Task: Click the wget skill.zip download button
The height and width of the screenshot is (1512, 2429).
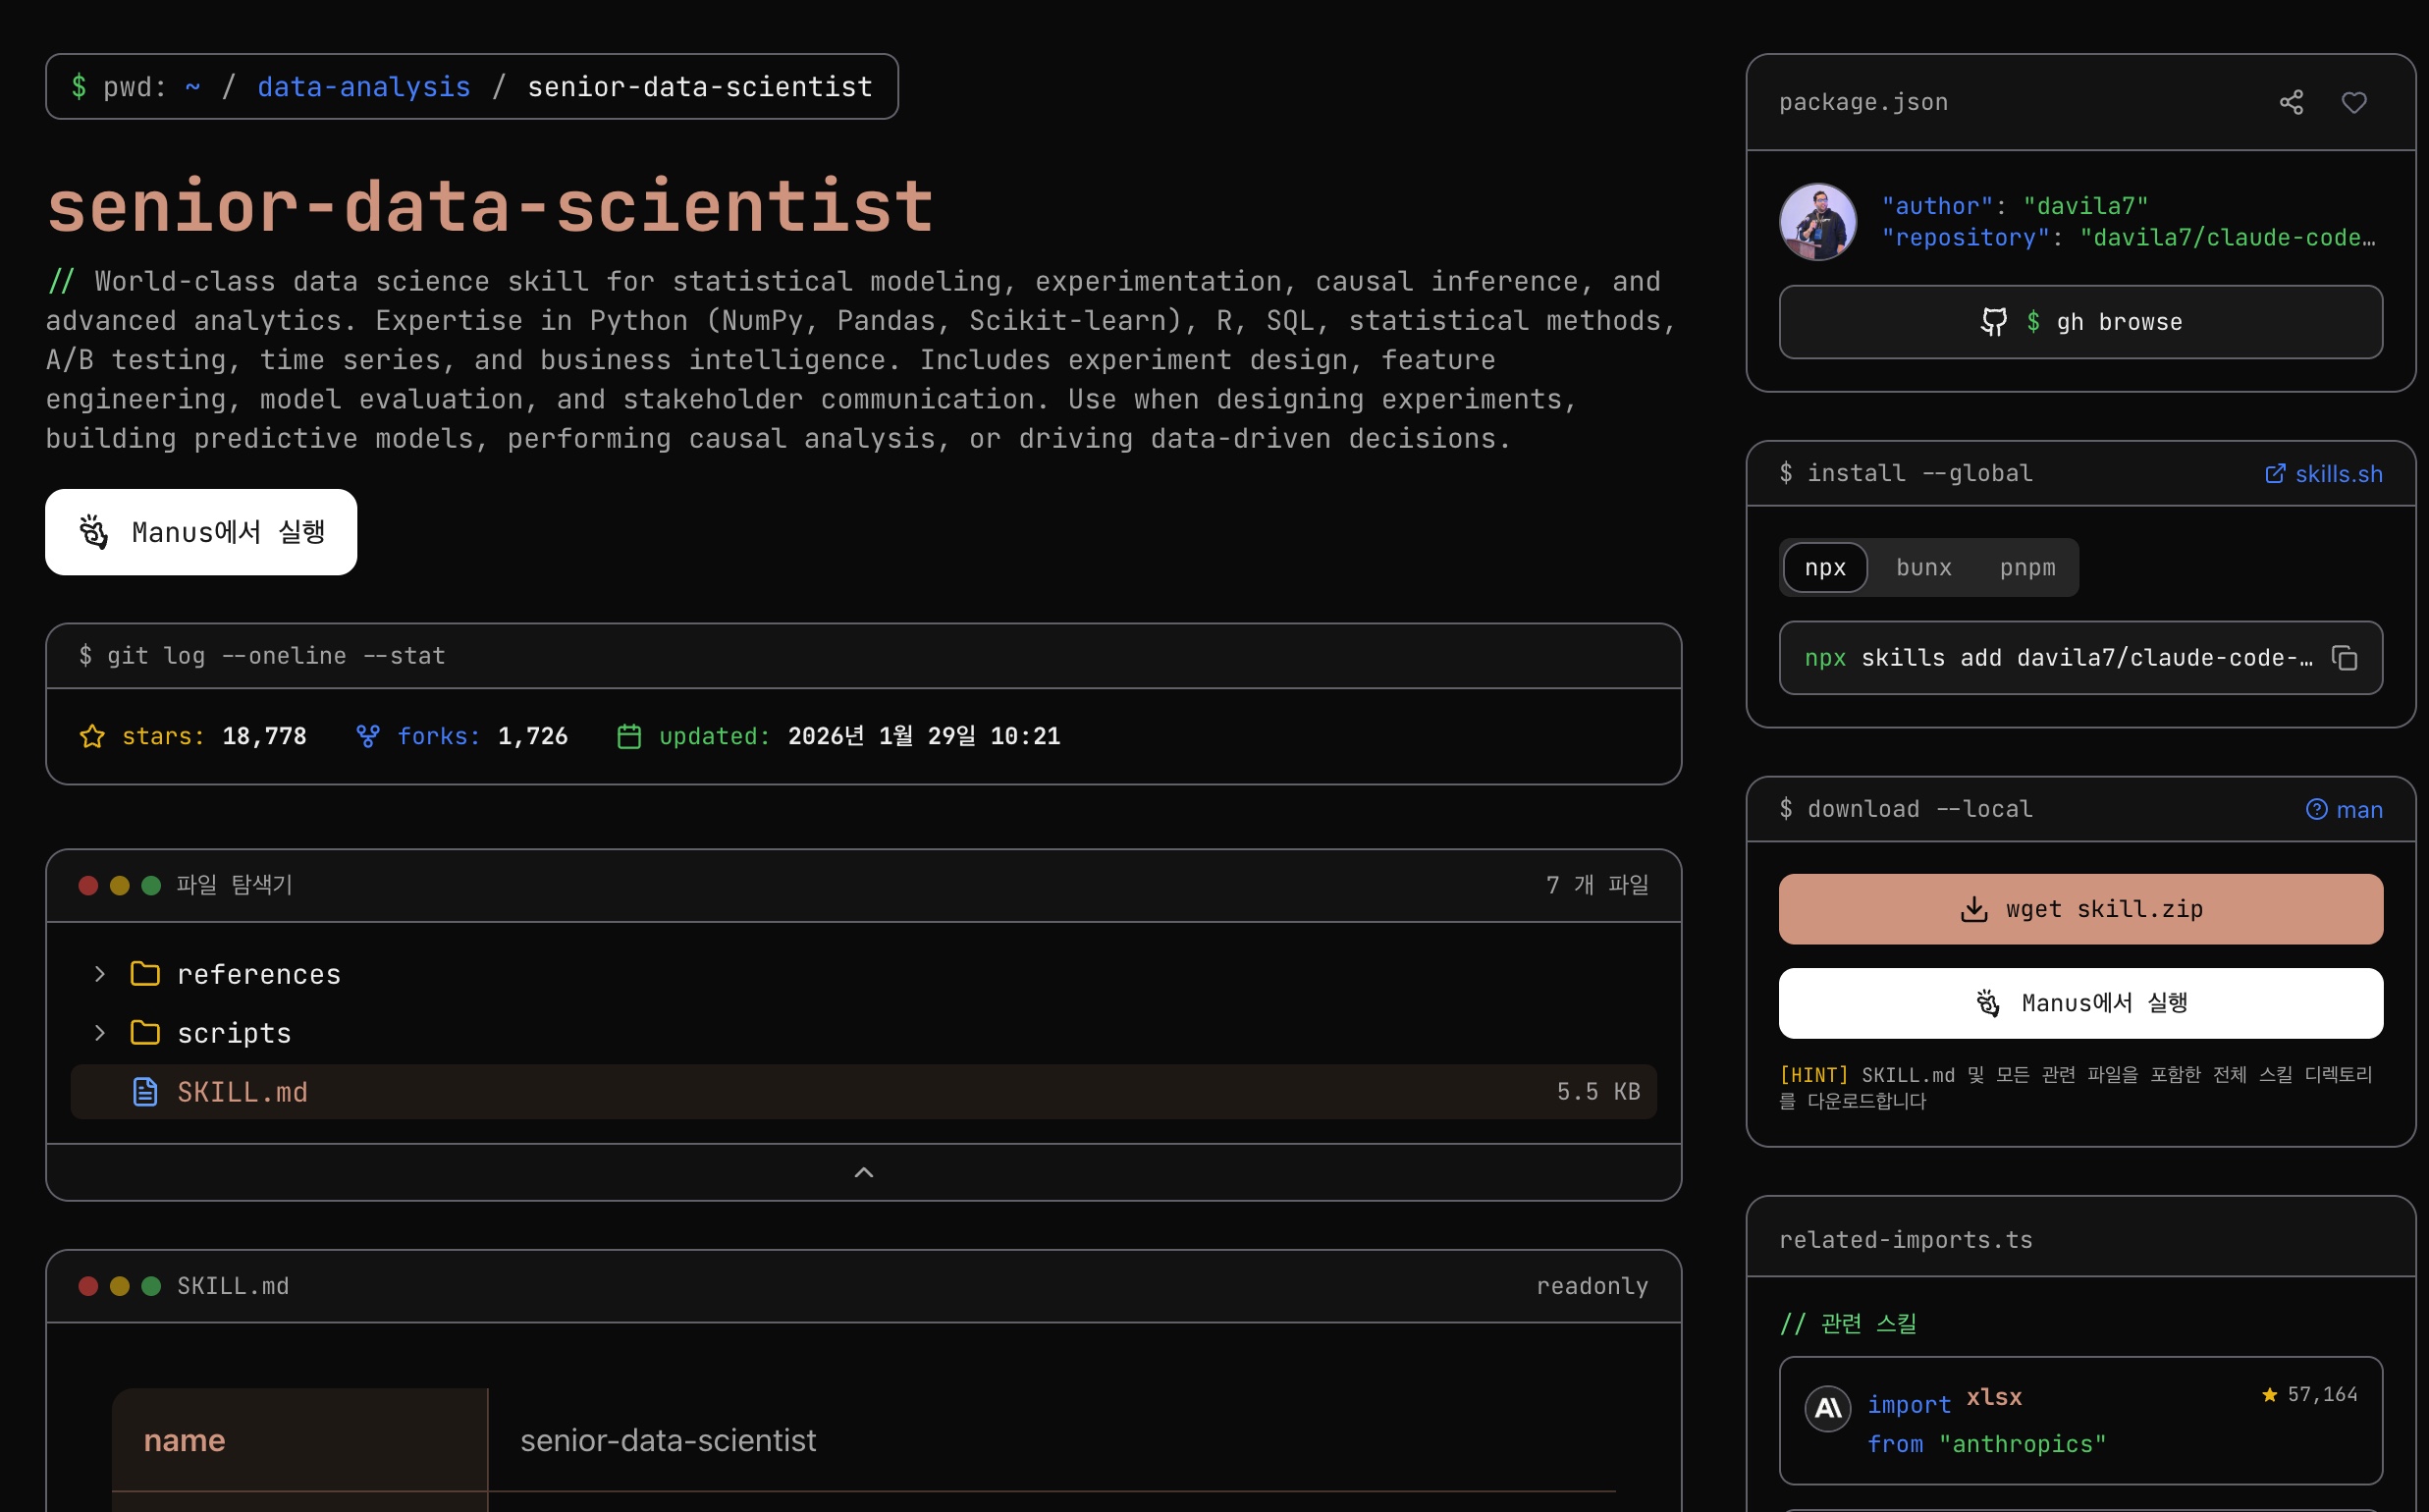Action: tap(2080, 909)
